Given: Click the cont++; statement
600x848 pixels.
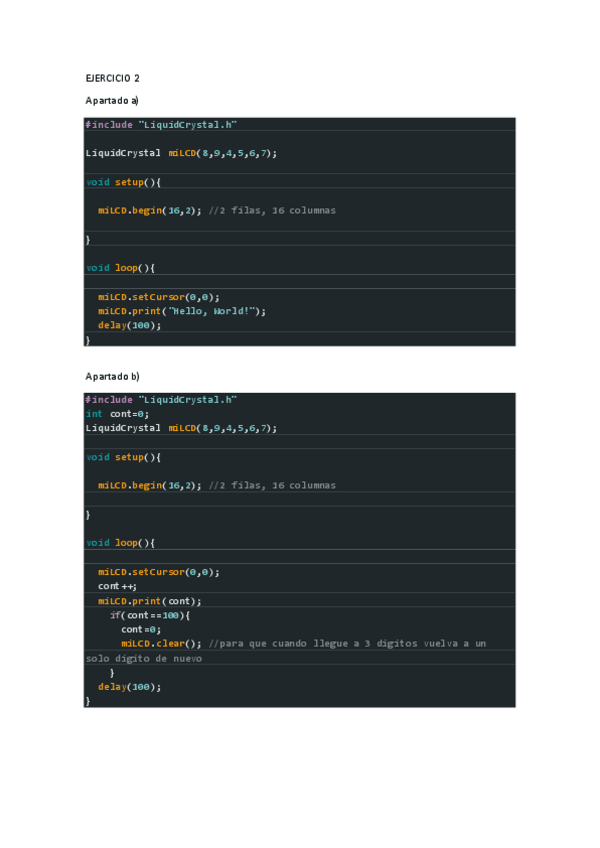Looking at the screenshot, I should [x=117, y=586].
